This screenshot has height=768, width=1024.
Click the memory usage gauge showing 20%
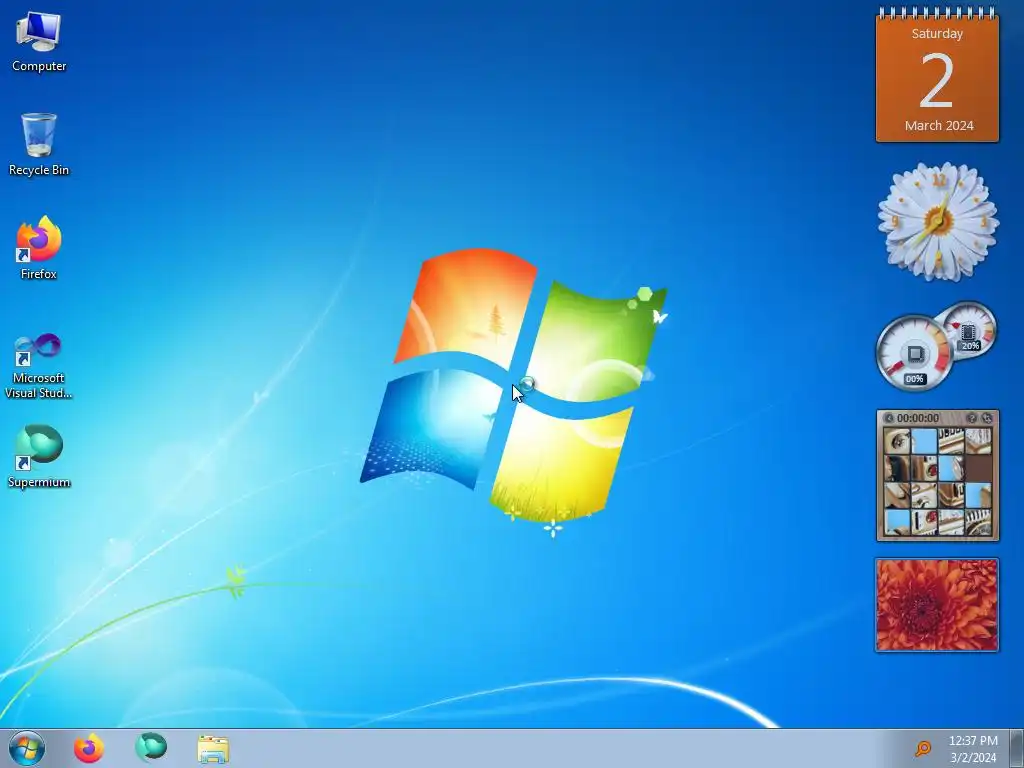coord(969,331)
